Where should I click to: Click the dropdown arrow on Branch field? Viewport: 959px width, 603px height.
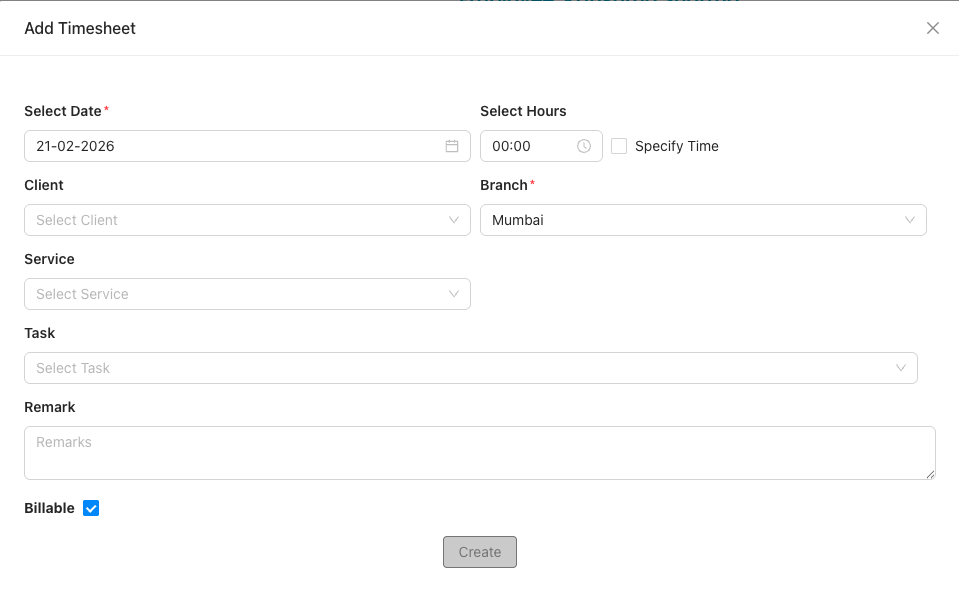[909, 220]
